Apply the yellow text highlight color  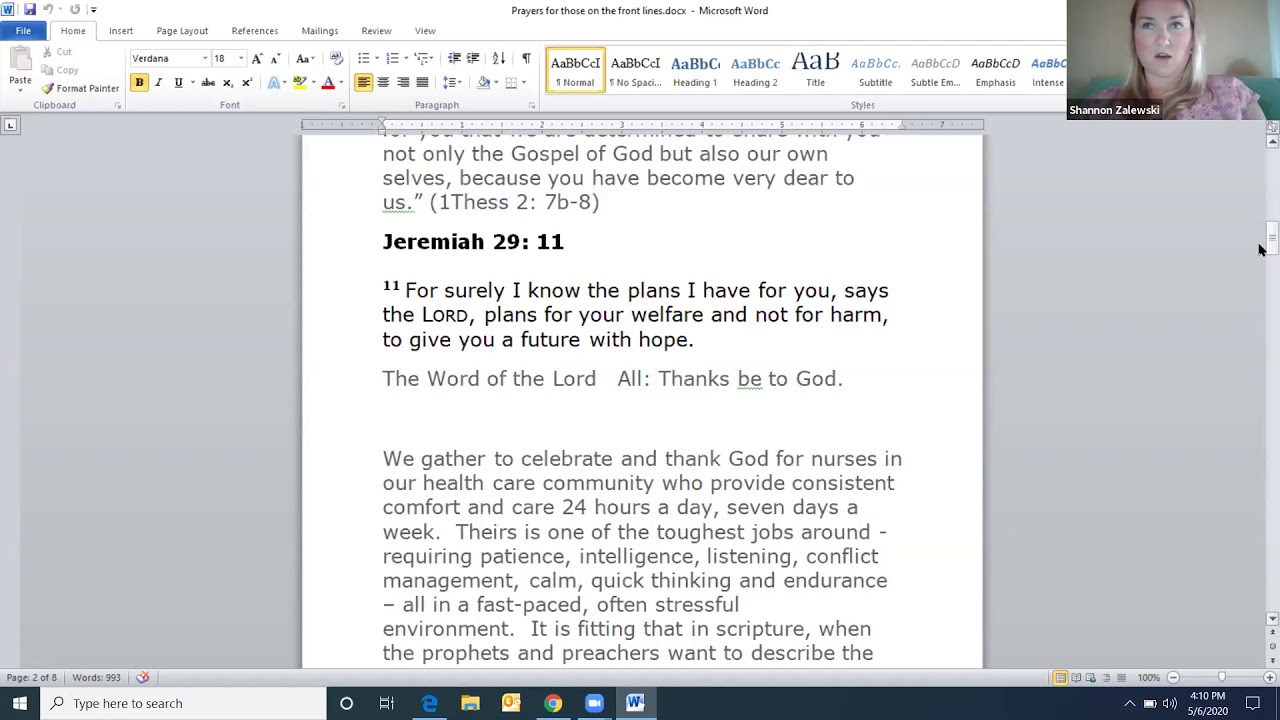[x=298, y=83]
